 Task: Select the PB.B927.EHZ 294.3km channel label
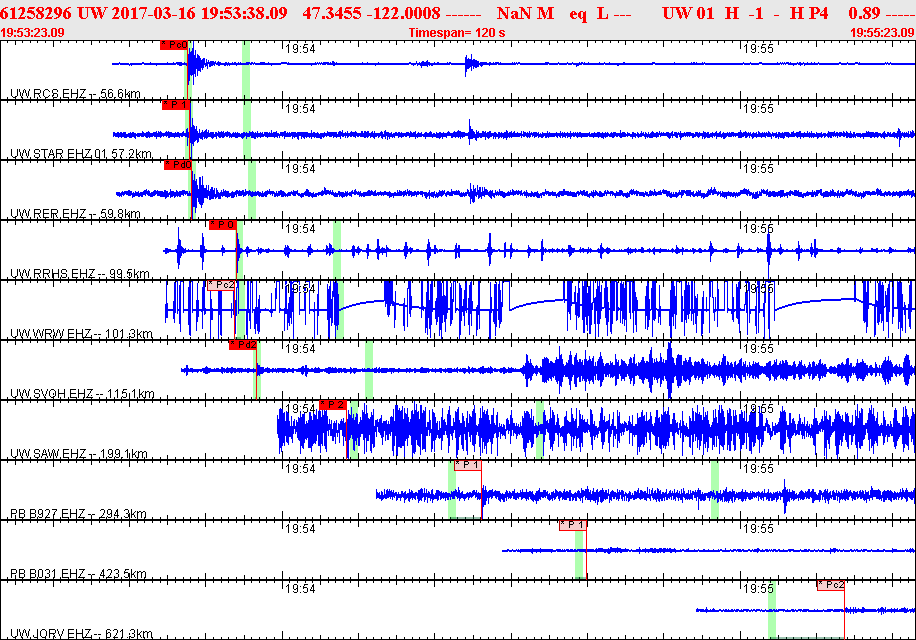click(78, 514)
